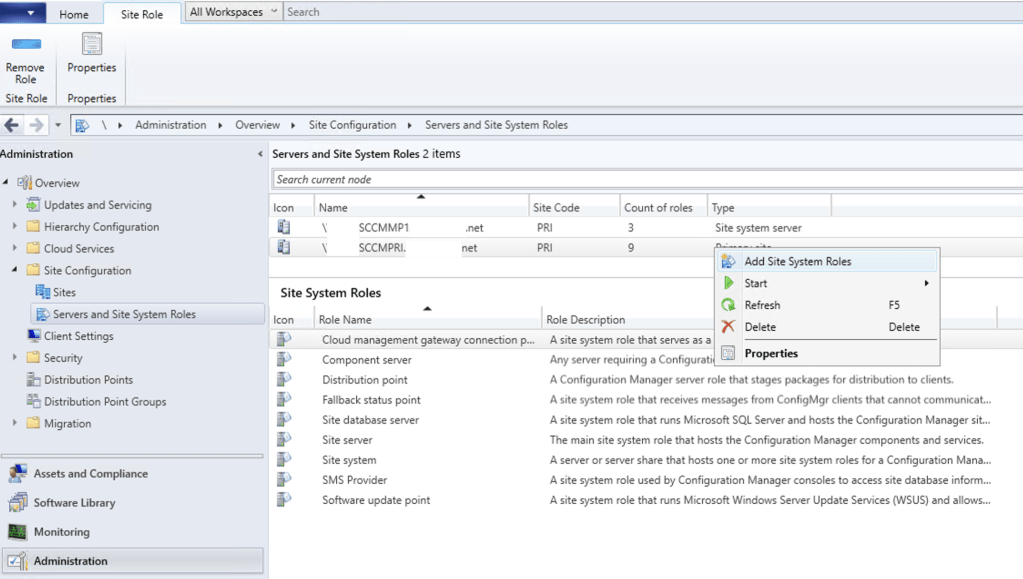Choose Add Site System Roles menu item
The height and width of the screenshot is (579, 1023).
tap(797, 261)
